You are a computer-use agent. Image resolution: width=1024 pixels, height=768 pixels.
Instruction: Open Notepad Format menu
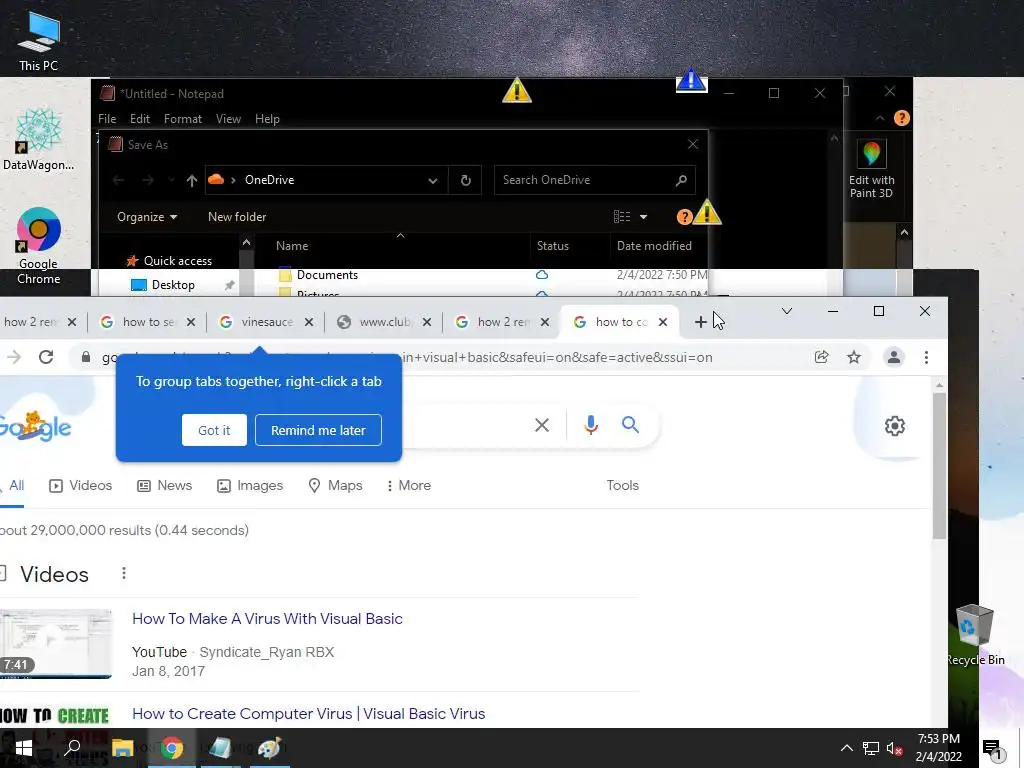183,119
